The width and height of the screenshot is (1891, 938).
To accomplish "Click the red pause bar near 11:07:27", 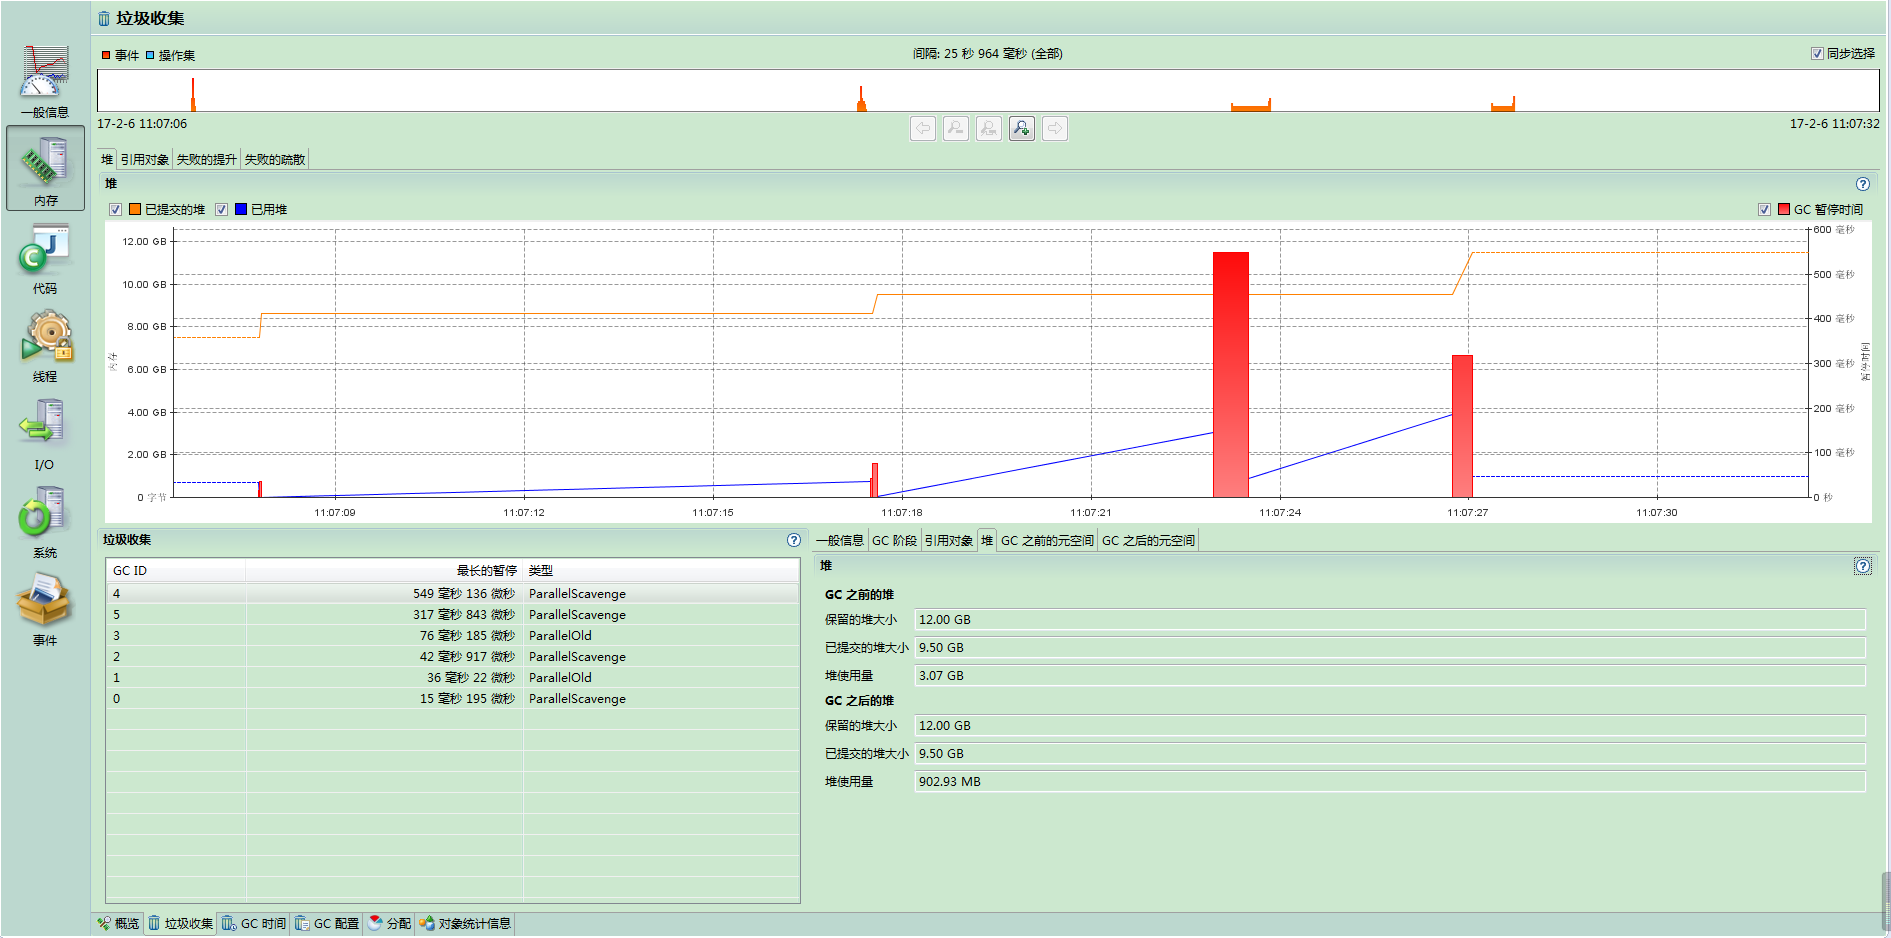I will tap(1462, 426).
